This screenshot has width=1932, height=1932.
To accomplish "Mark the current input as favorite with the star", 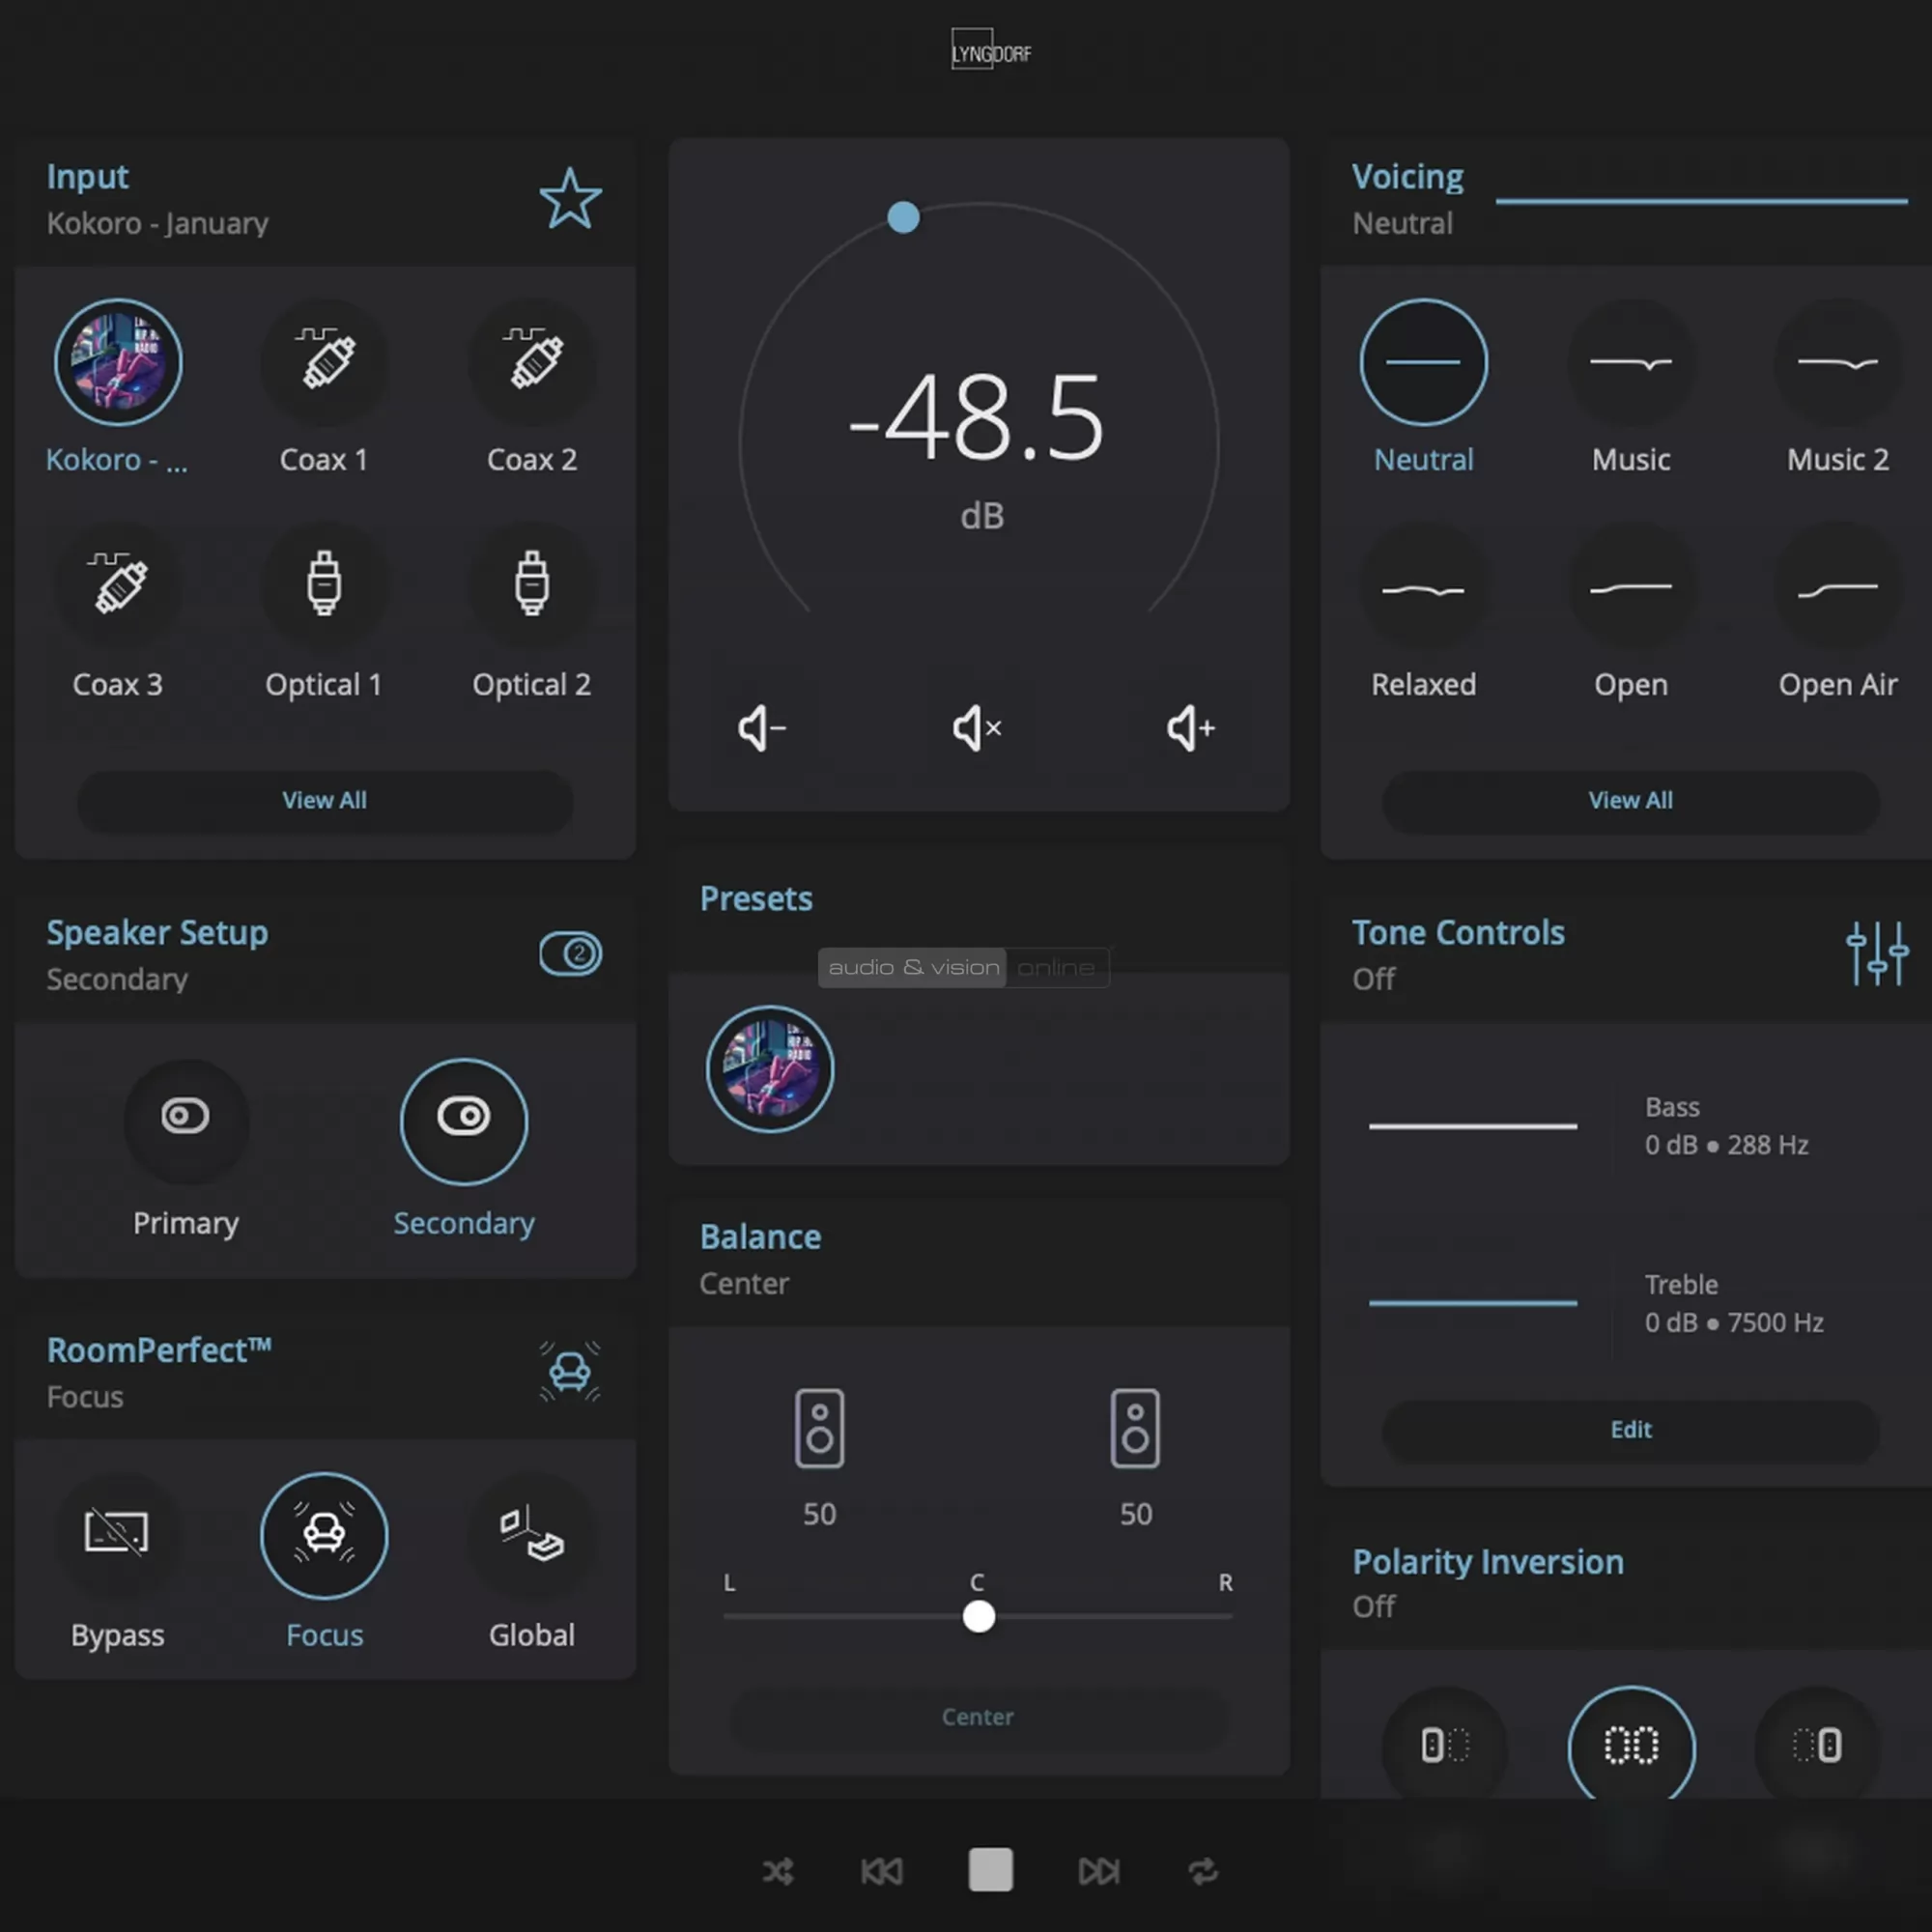I will coord(570,198).
